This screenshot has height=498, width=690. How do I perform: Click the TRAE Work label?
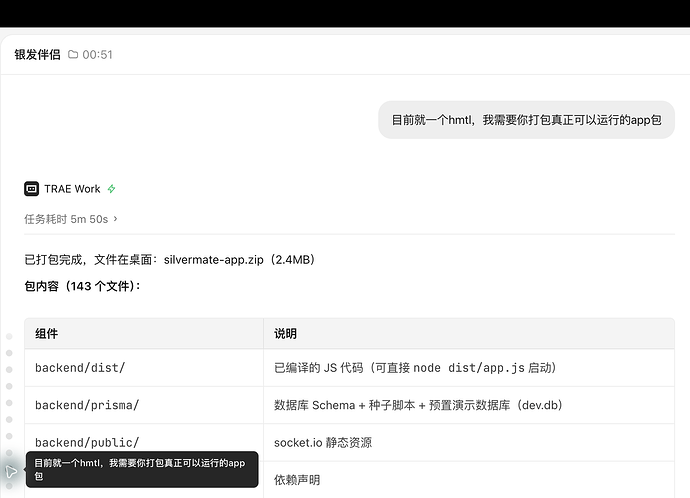pyautogui.click(x=72, y=189)
